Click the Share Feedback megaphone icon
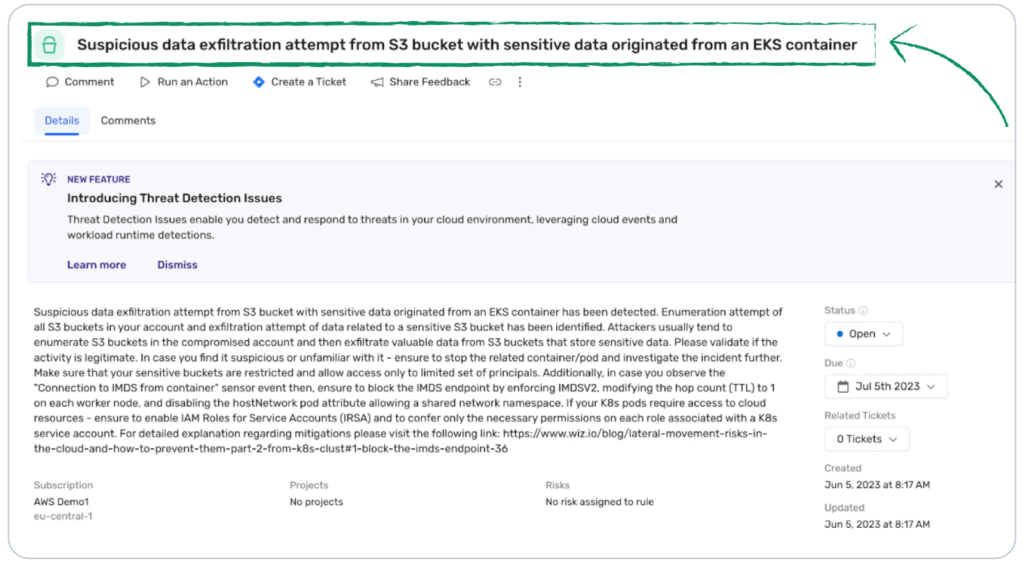 (377, 82)
